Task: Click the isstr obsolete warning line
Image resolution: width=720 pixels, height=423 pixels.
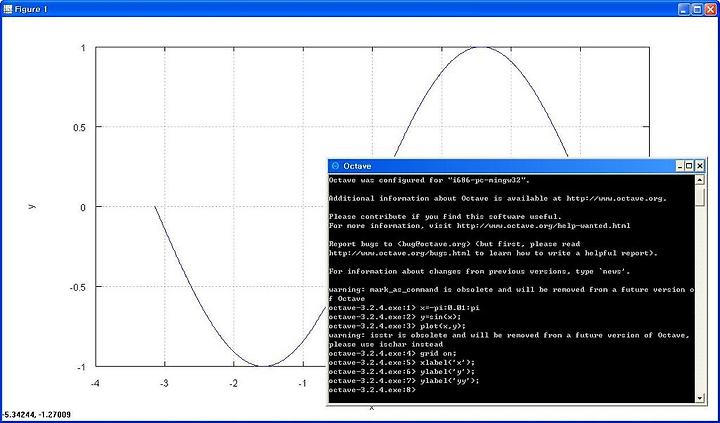Action: coord(510,335)
